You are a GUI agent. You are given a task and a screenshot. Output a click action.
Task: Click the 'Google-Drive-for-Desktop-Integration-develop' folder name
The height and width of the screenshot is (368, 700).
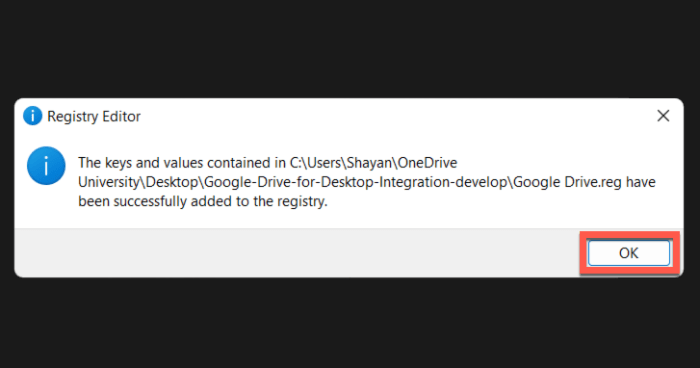coord(356,182)
